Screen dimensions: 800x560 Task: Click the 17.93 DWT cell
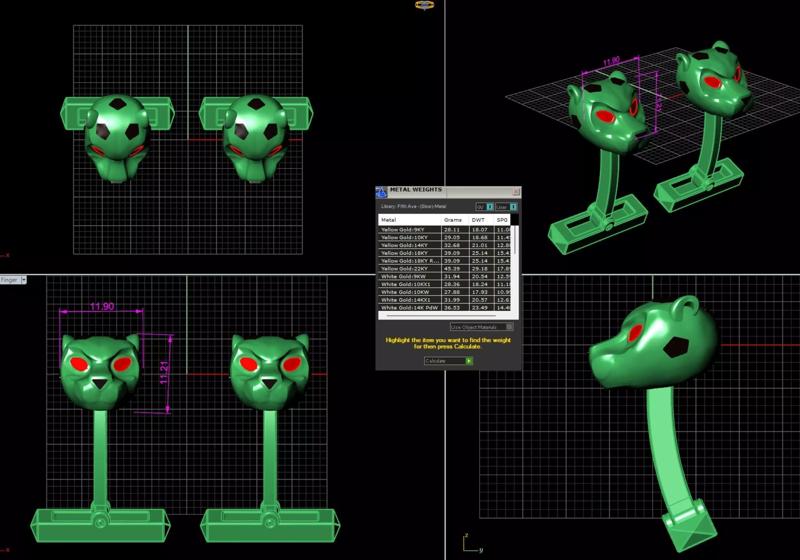coord(480,292)
